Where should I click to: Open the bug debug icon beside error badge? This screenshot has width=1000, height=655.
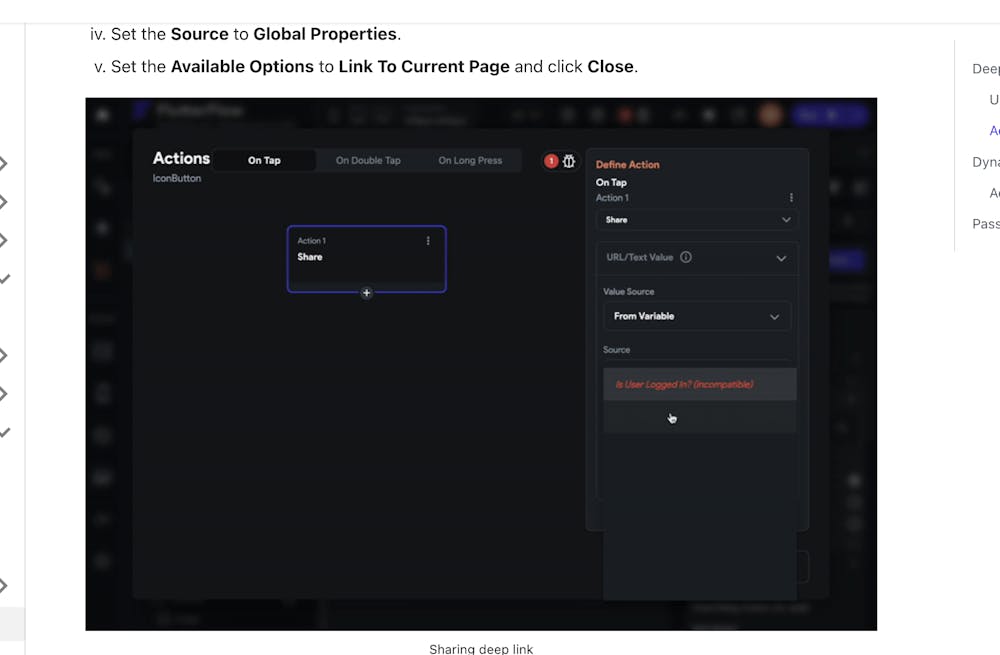coord(569,161)
